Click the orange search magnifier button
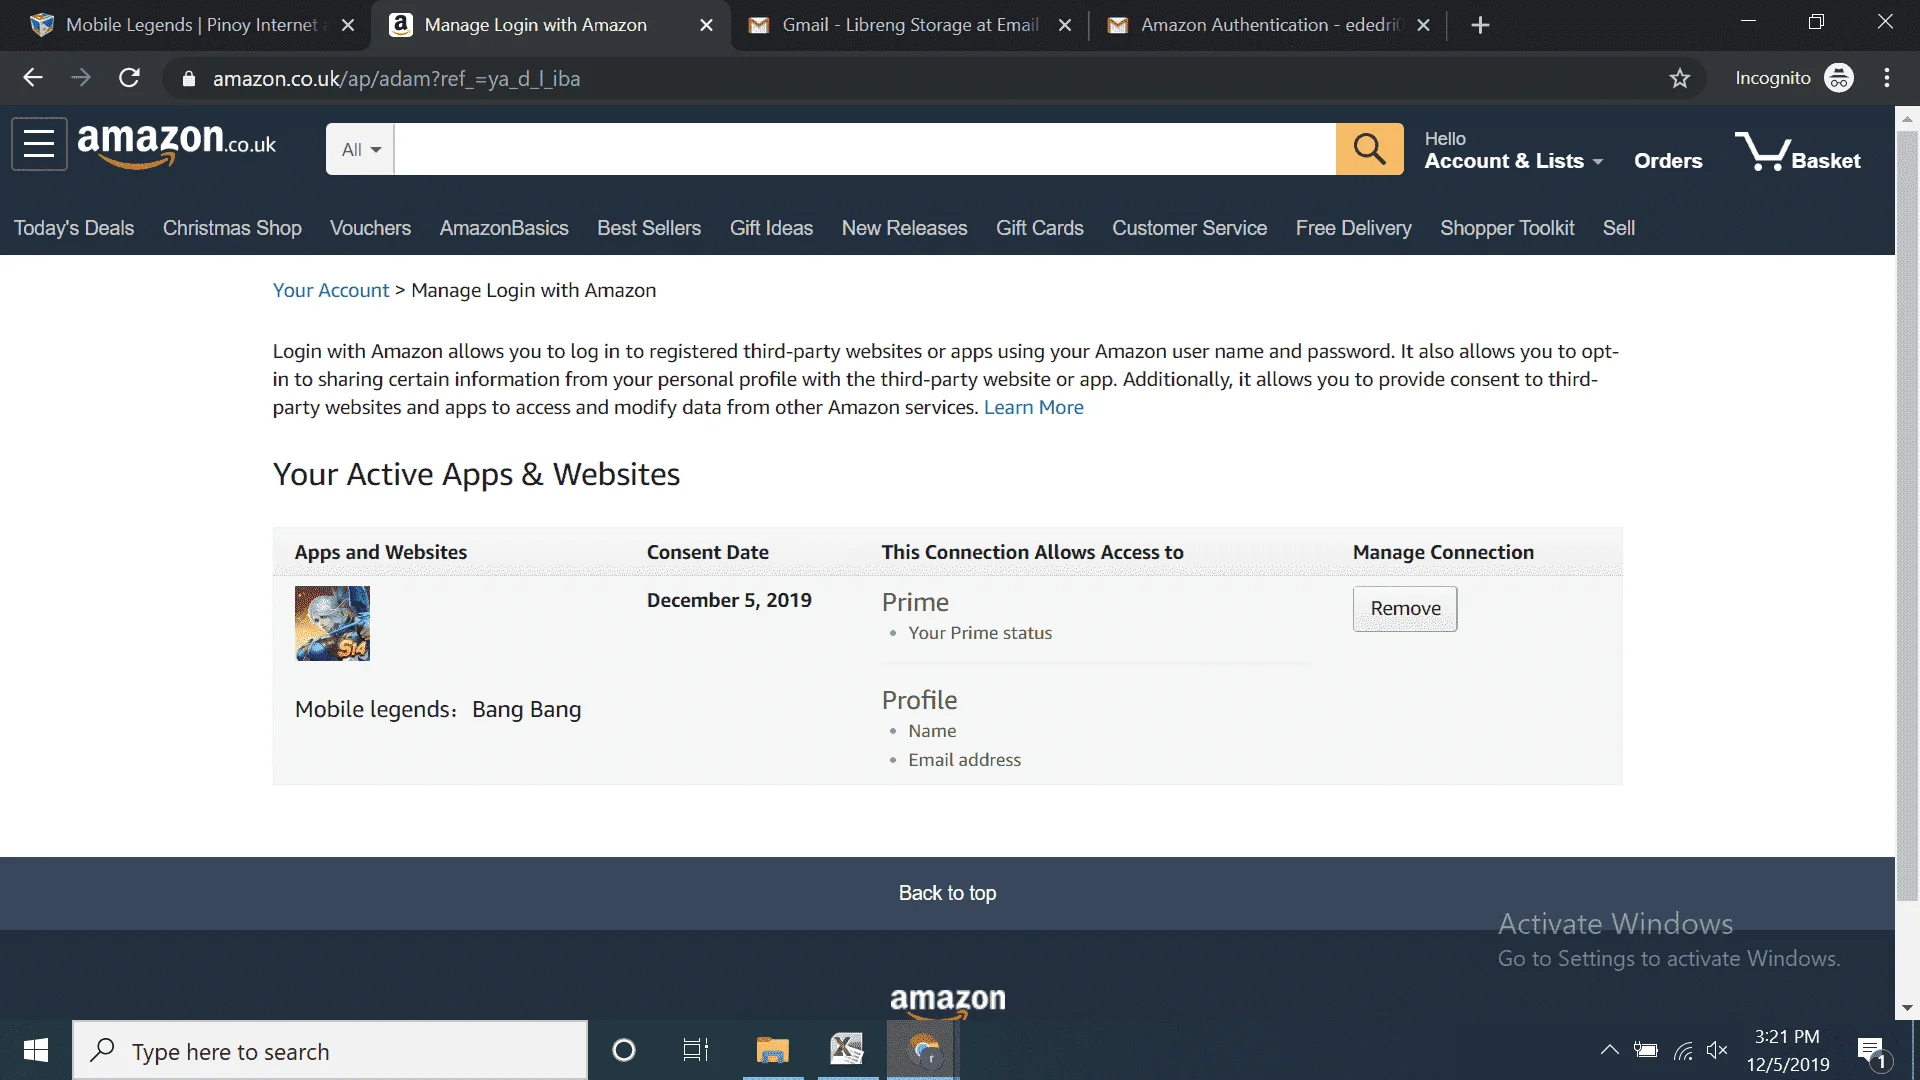This screenshot has height=1080, width=1920. click(x=1369, y=149)
